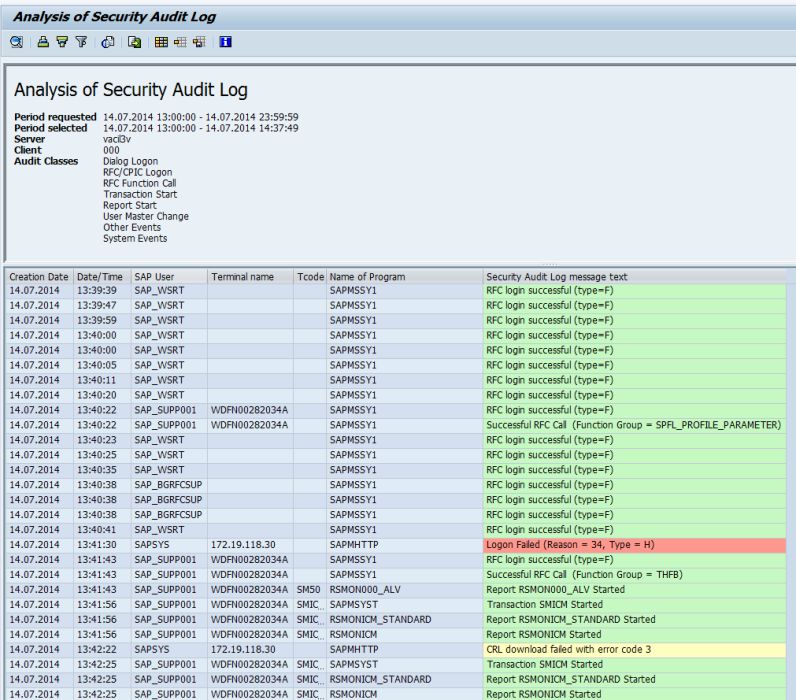Sort the list in descending order
This screenshot has height=700, width=796.
tap(62, 42)
